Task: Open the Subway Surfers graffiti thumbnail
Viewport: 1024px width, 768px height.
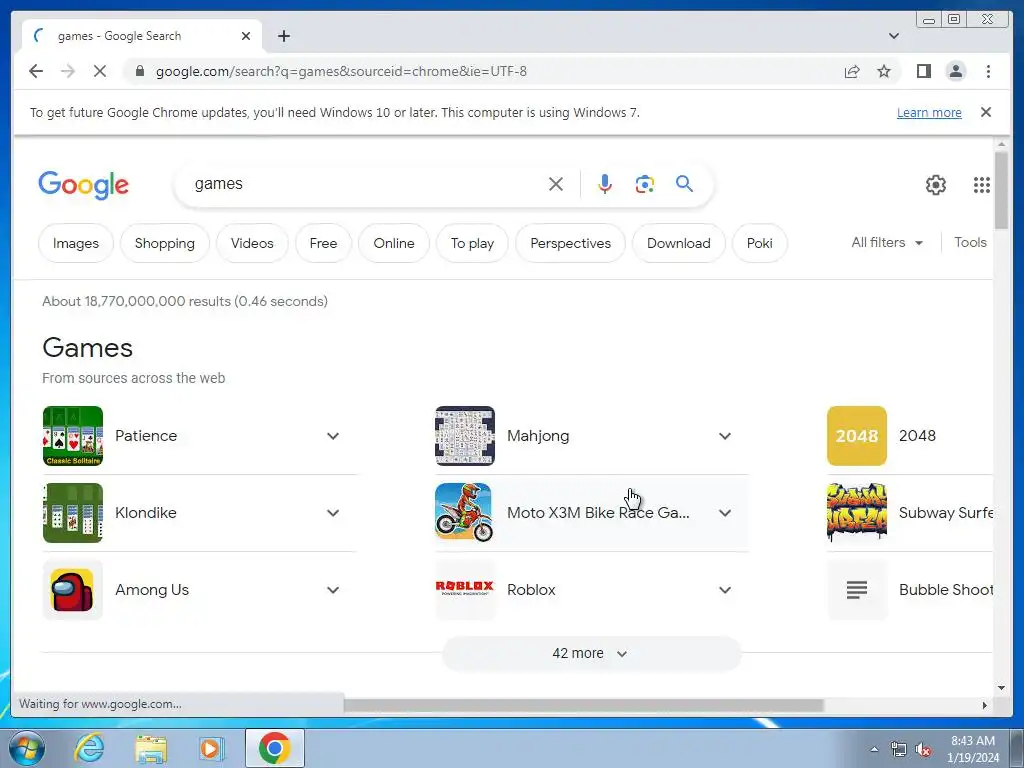Action: click(857, 513)
